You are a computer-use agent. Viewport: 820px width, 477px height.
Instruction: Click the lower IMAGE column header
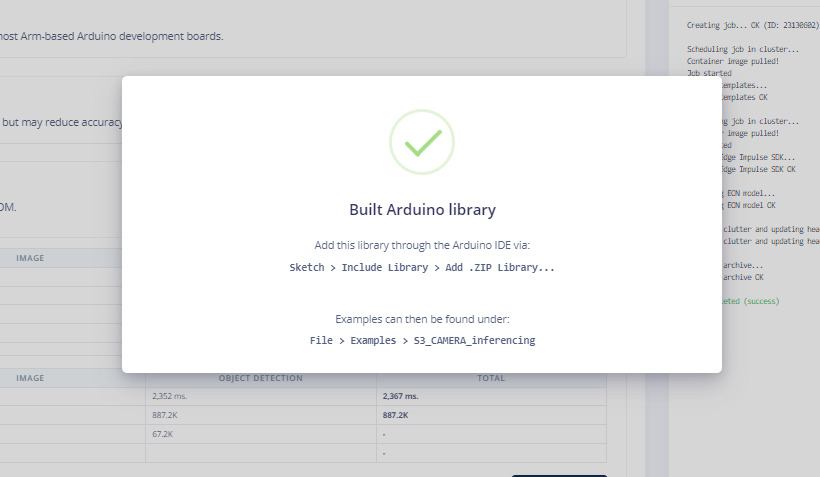coord(30,379)
